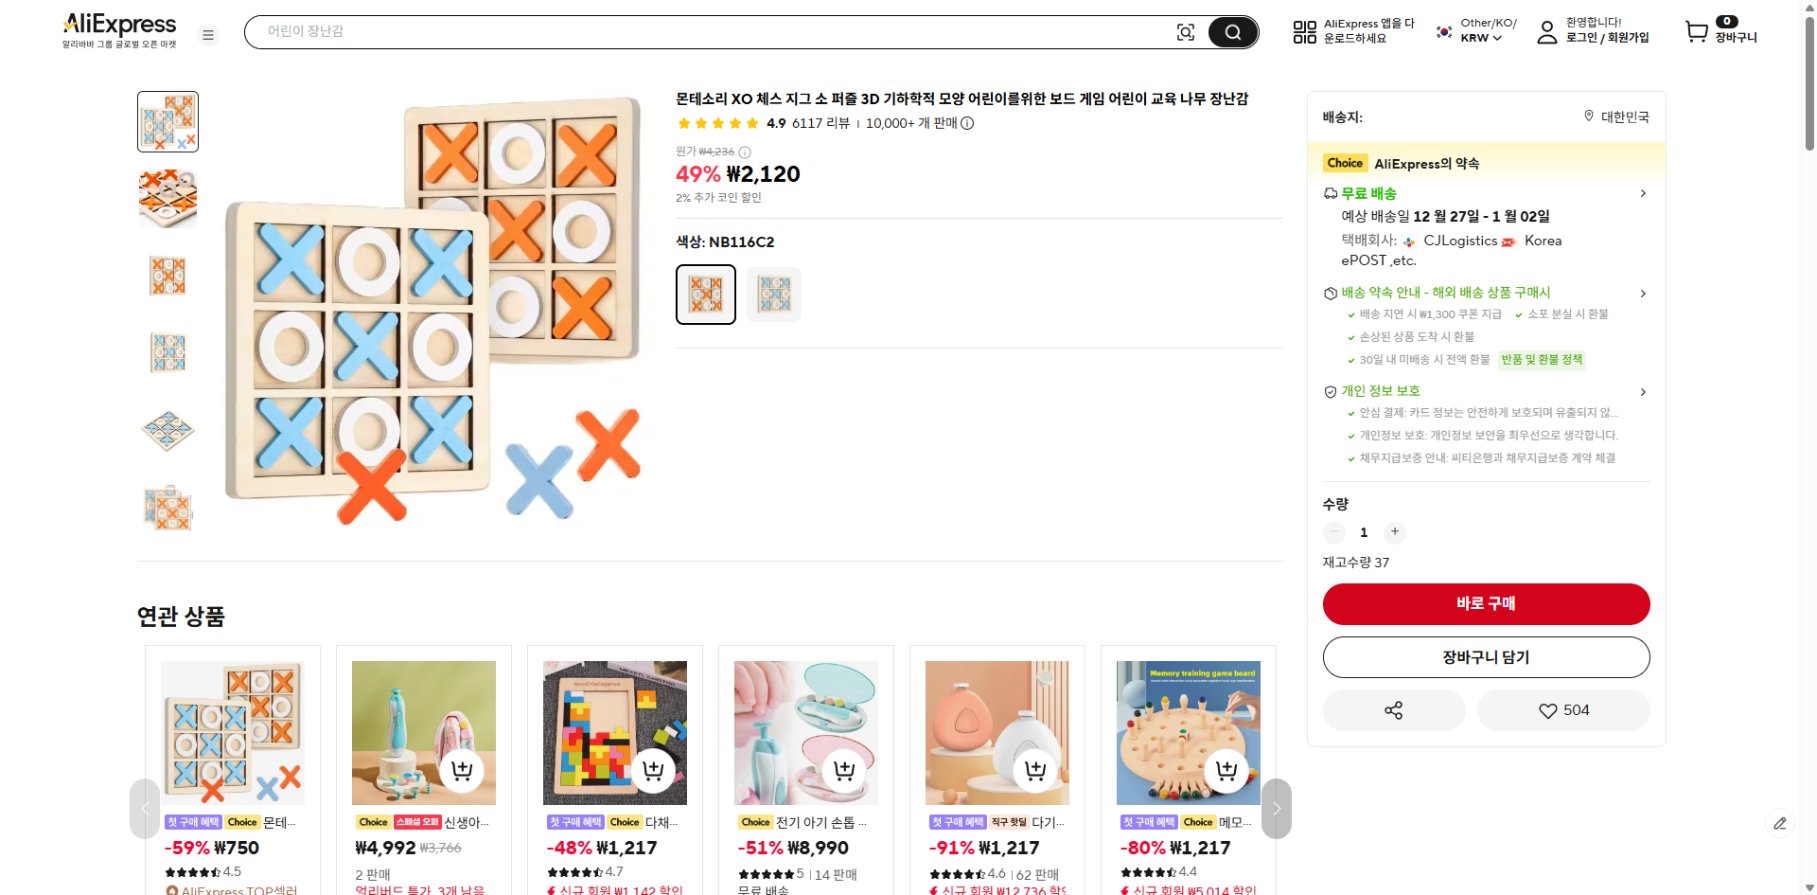Click the black search magnifier button
Screen dimensions: 1817x895
click(x=1232, y=32)
